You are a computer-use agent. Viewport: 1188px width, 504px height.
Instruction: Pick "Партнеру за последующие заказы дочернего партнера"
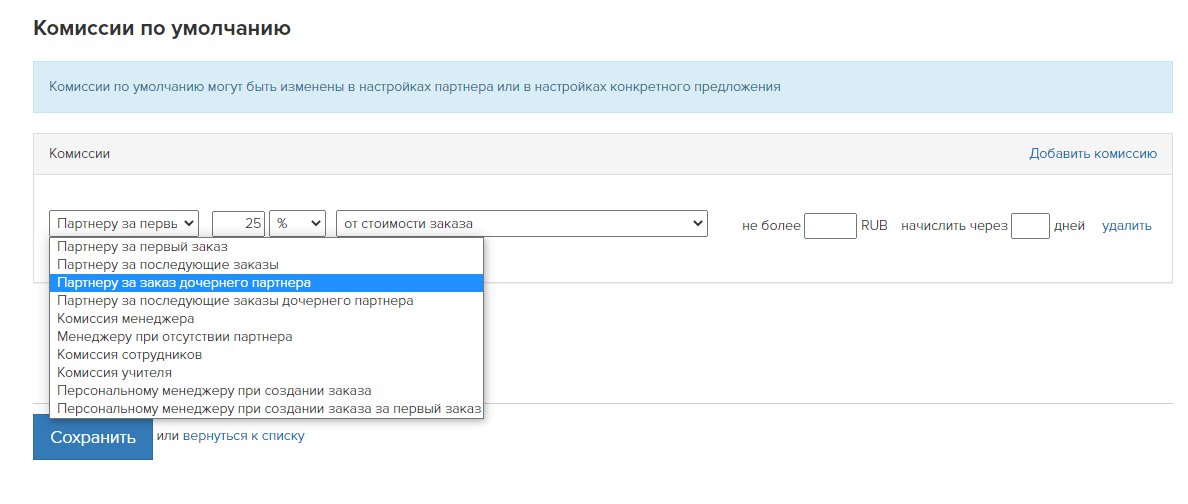(266, 301)
